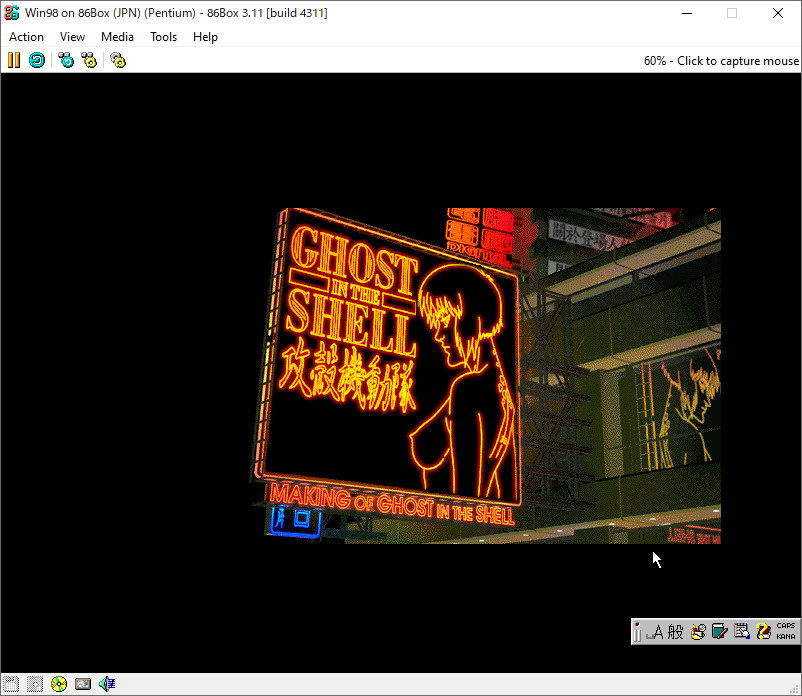Open IME dictionary book-with-pencil icon

(720, 632)
